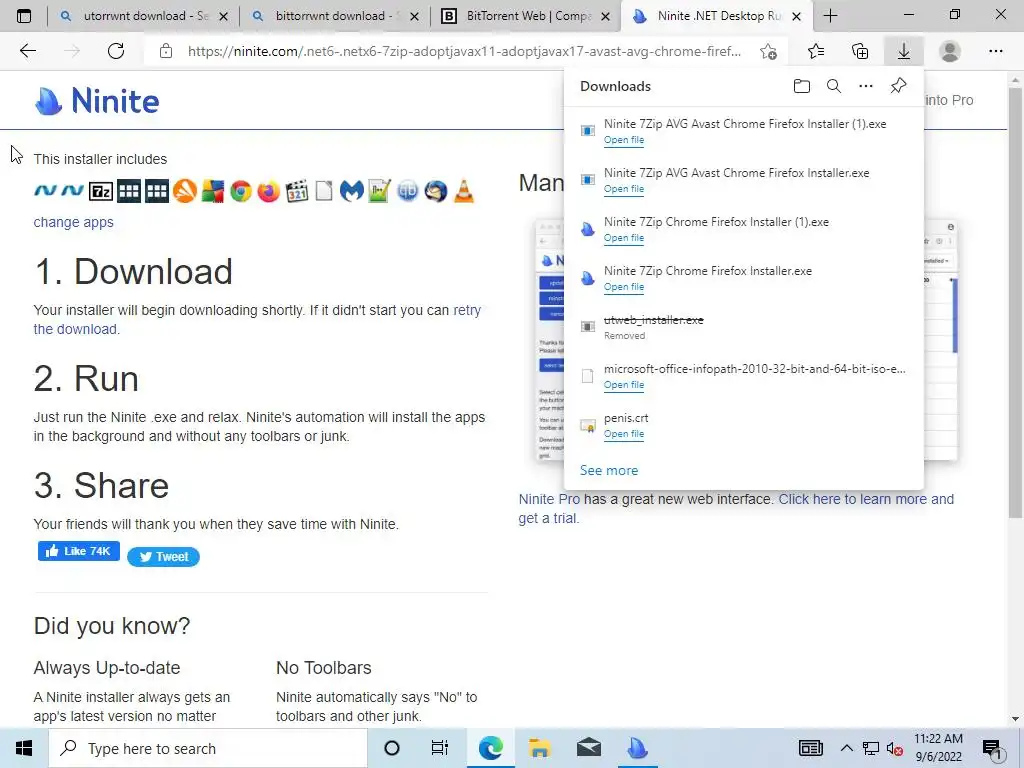
Task: Open Mail app from taskbar
Action: pos(588,748)
